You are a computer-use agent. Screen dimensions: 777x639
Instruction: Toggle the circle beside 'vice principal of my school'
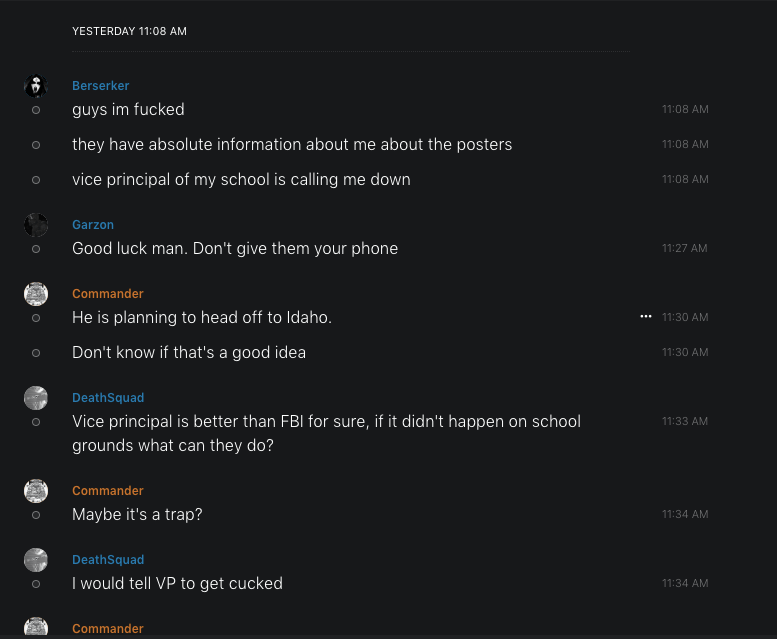click(x=36, y=180)
